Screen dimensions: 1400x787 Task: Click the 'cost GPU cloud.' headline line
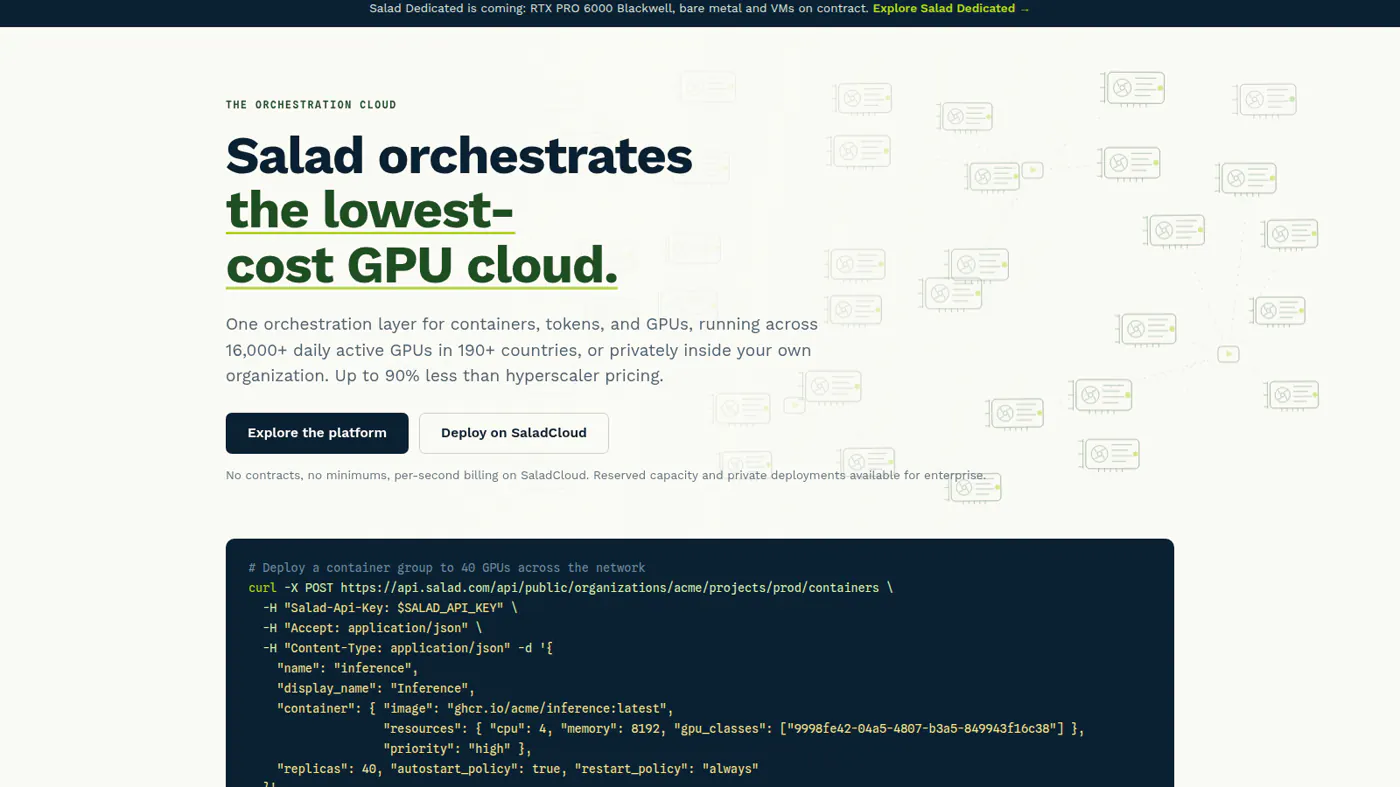tap(422, 265)
